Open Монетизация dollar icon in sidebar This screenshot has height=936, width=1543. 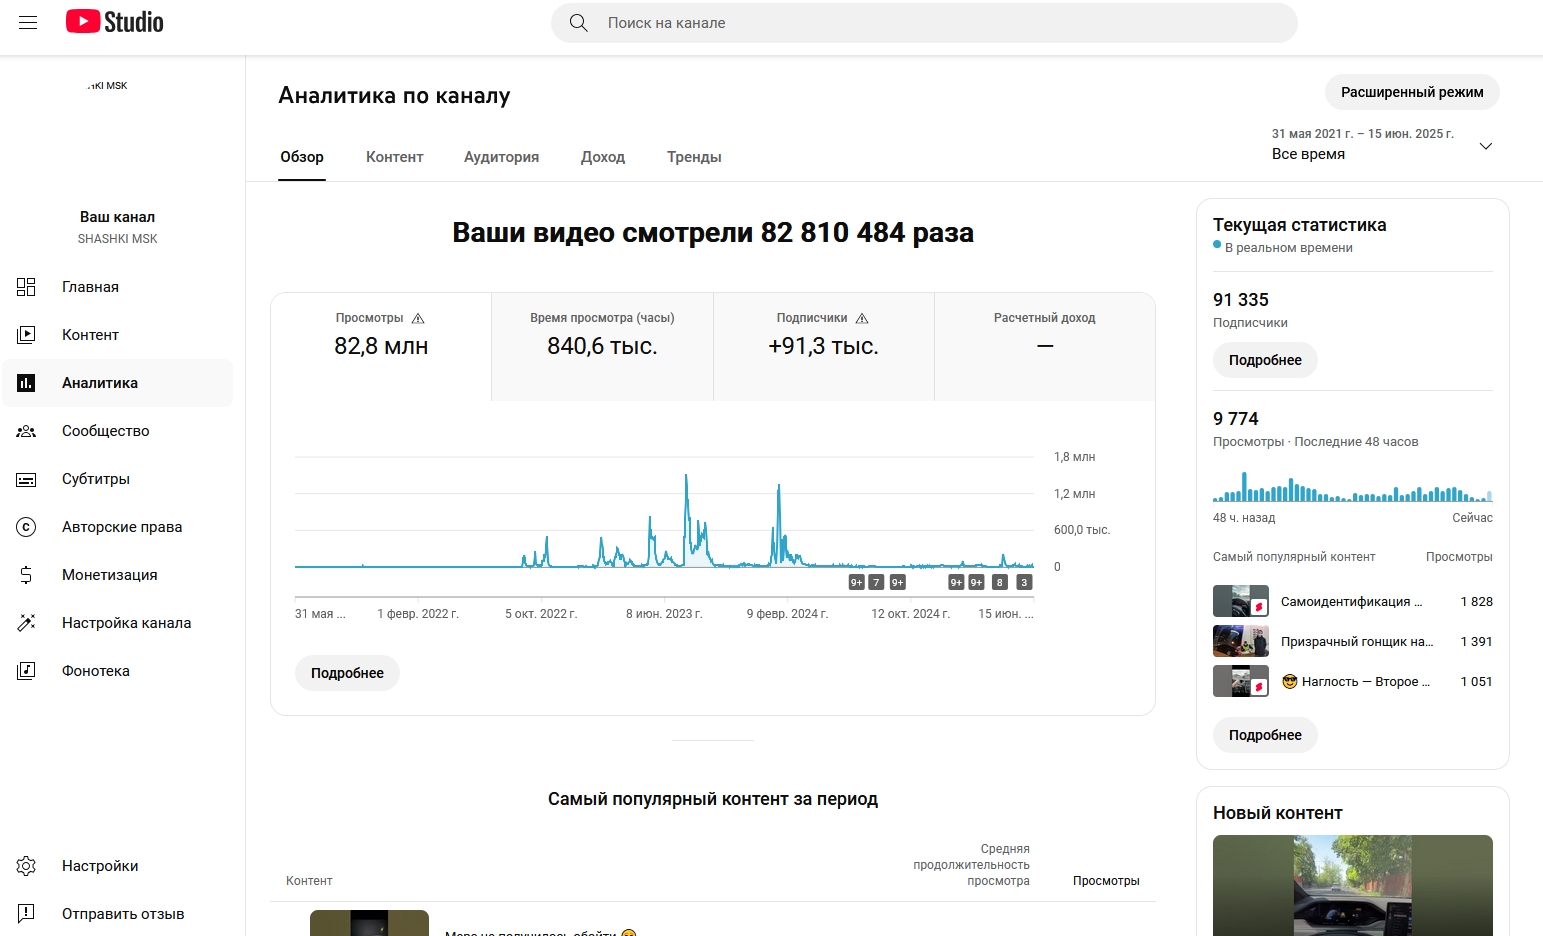[x=26, y=575]
